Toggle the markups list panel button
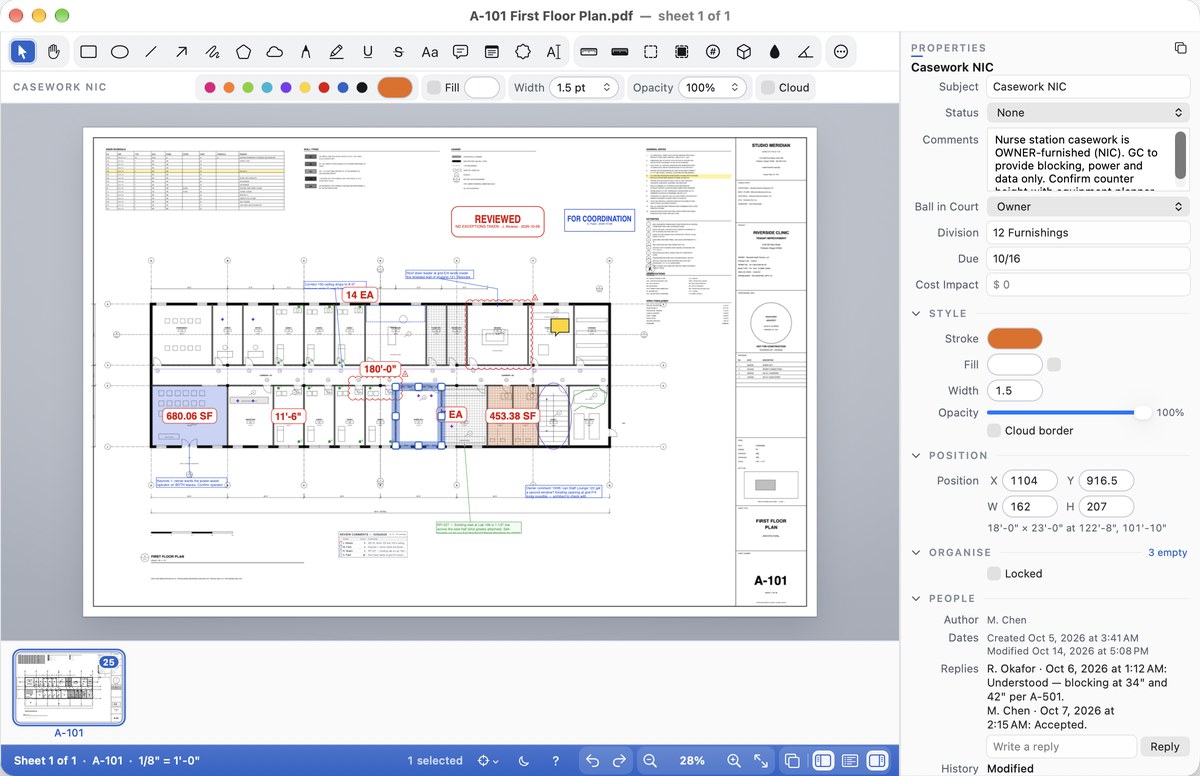The image size is (1200, 776). pos(850,761)
